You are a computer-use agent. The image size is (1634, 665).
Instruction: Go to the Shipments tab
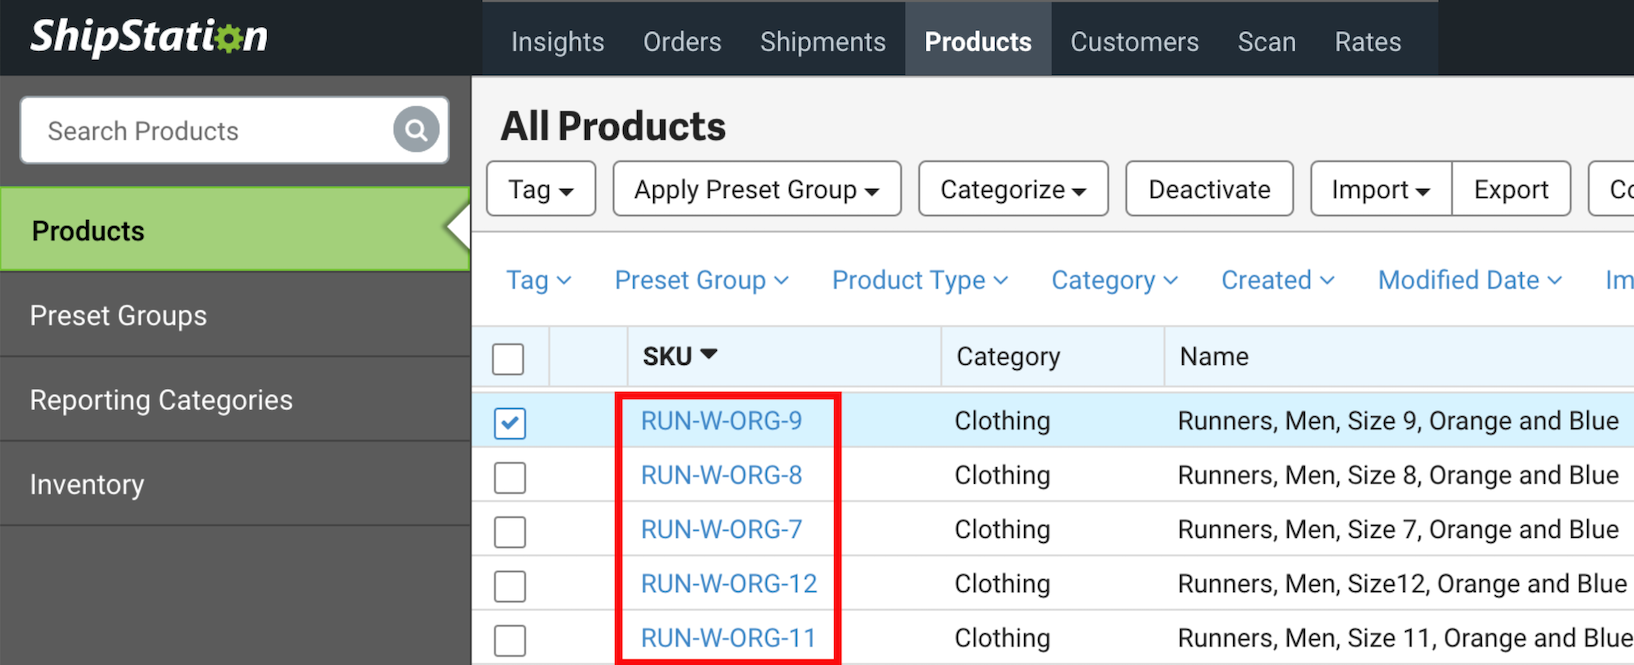[x=822, y=42]
